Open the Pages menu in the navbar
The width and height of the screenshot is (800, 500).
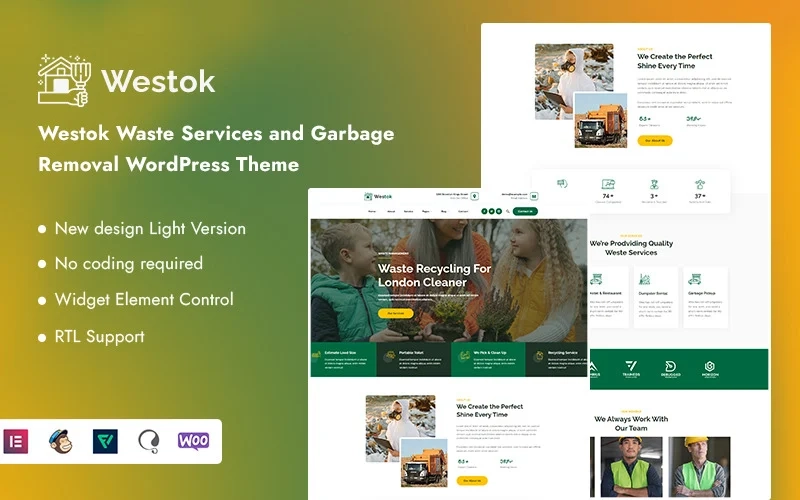click(426, 212)
